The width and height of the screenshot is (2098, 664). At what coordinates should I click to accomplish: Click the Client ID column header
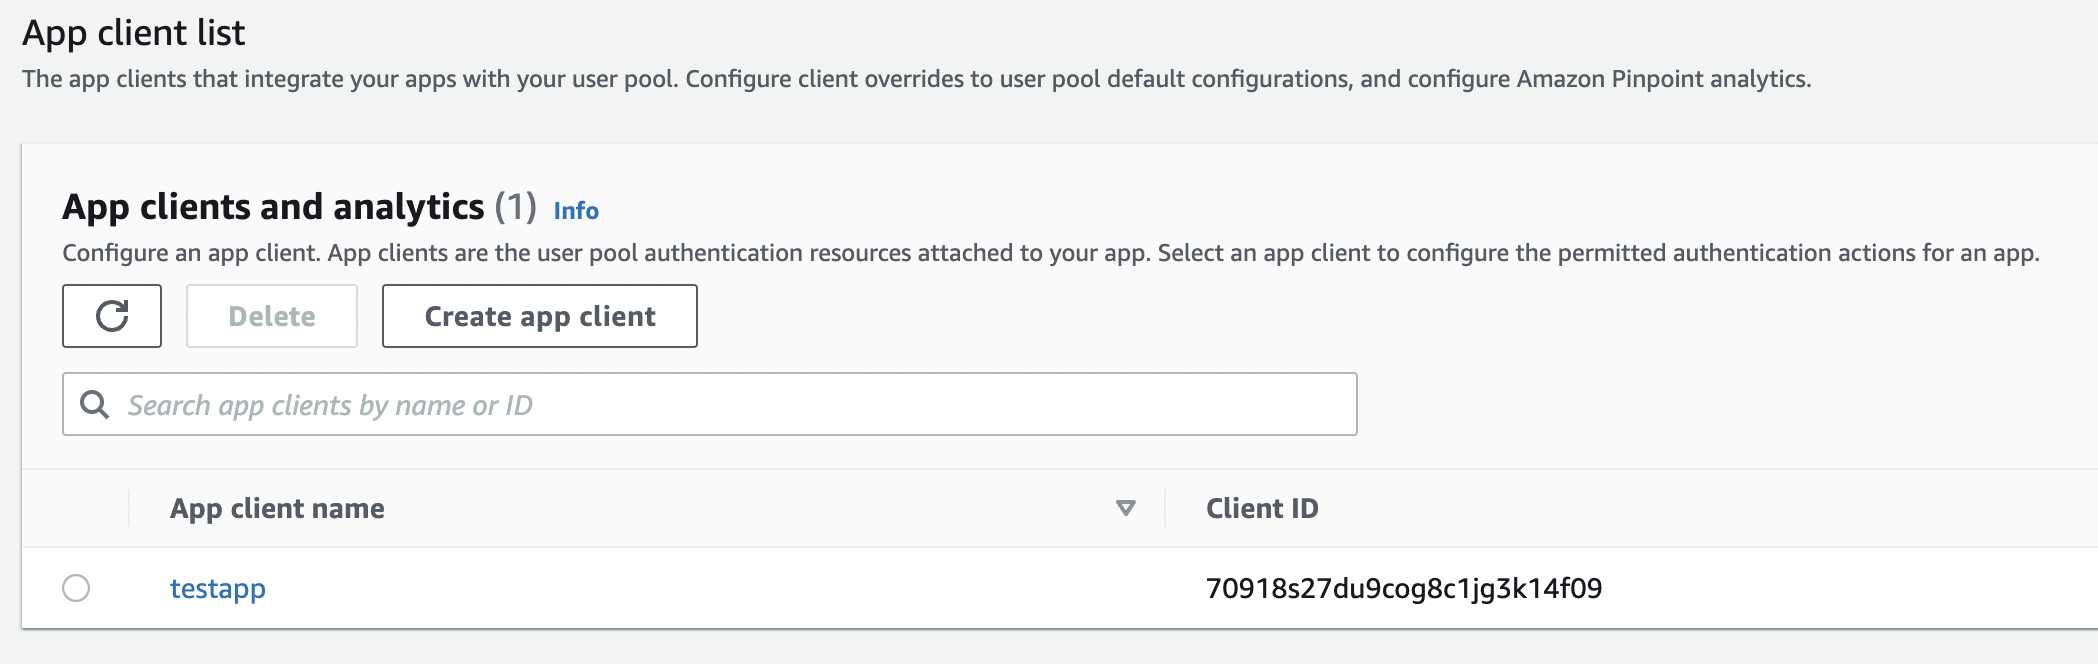(1262, 508)
